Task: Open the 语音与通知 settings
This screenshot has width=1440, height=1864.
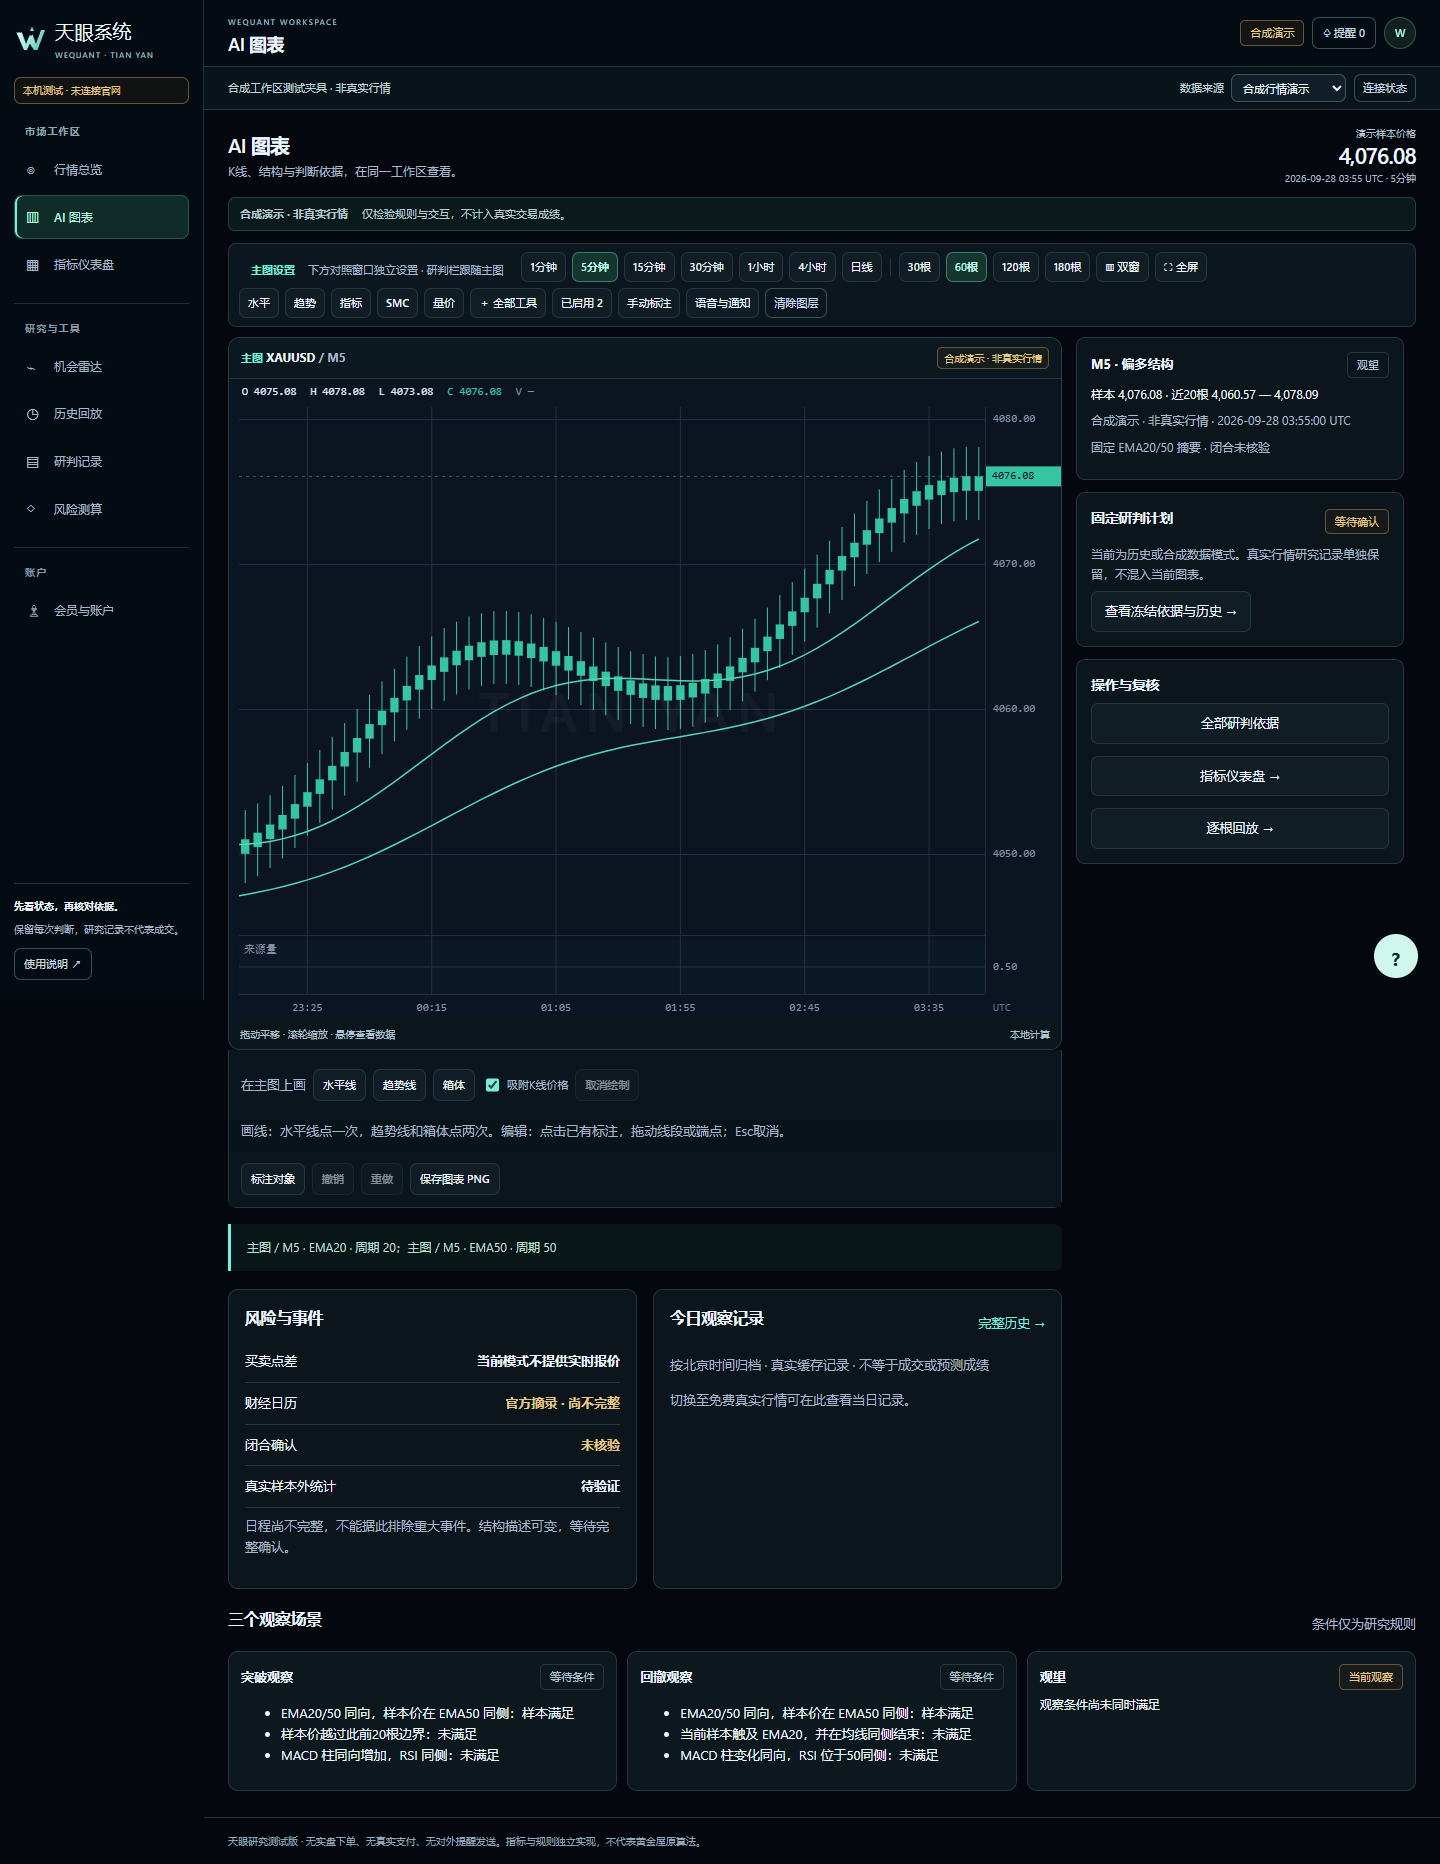Action: 722,303
